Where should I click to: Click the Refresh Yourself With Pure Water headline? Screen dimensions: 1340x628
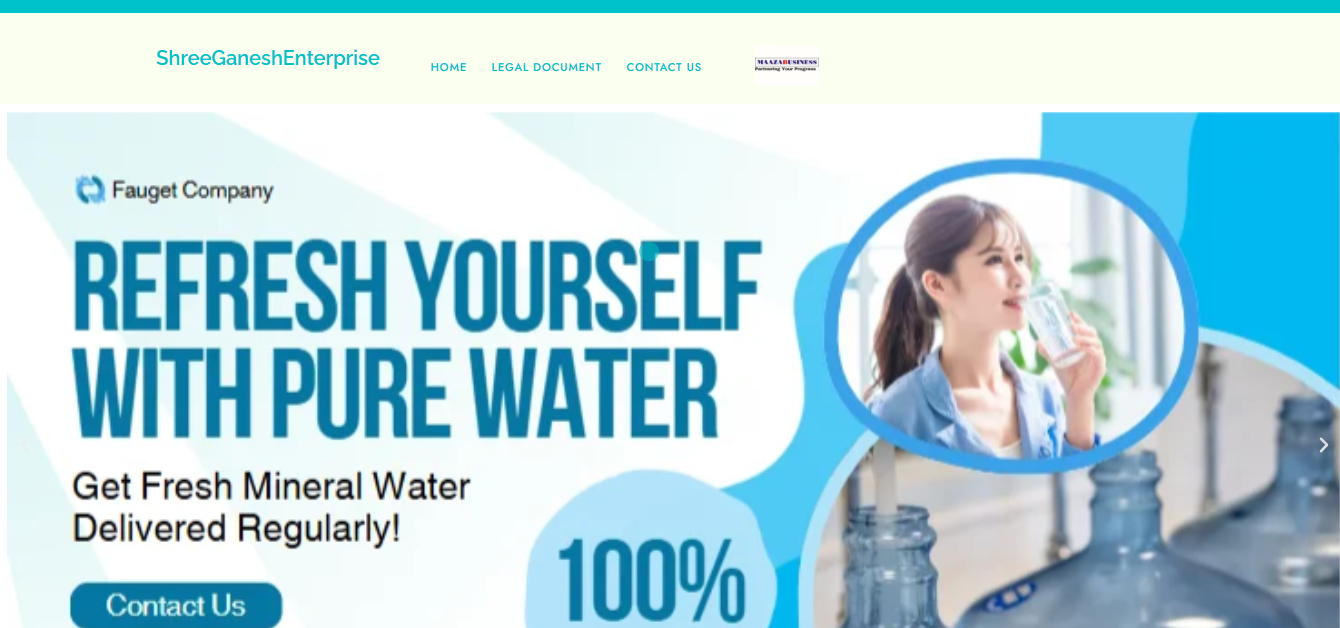(x=417, y=341)
